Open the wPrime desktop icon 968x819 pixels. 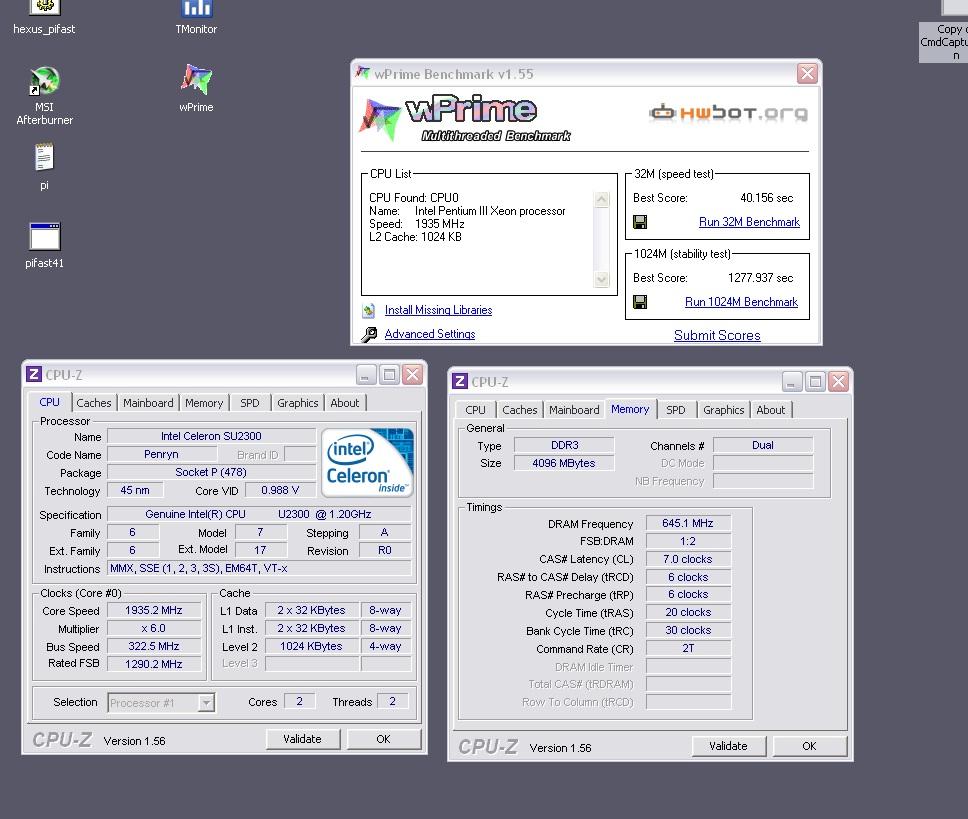pyautogui.click(x=196, y=80)
